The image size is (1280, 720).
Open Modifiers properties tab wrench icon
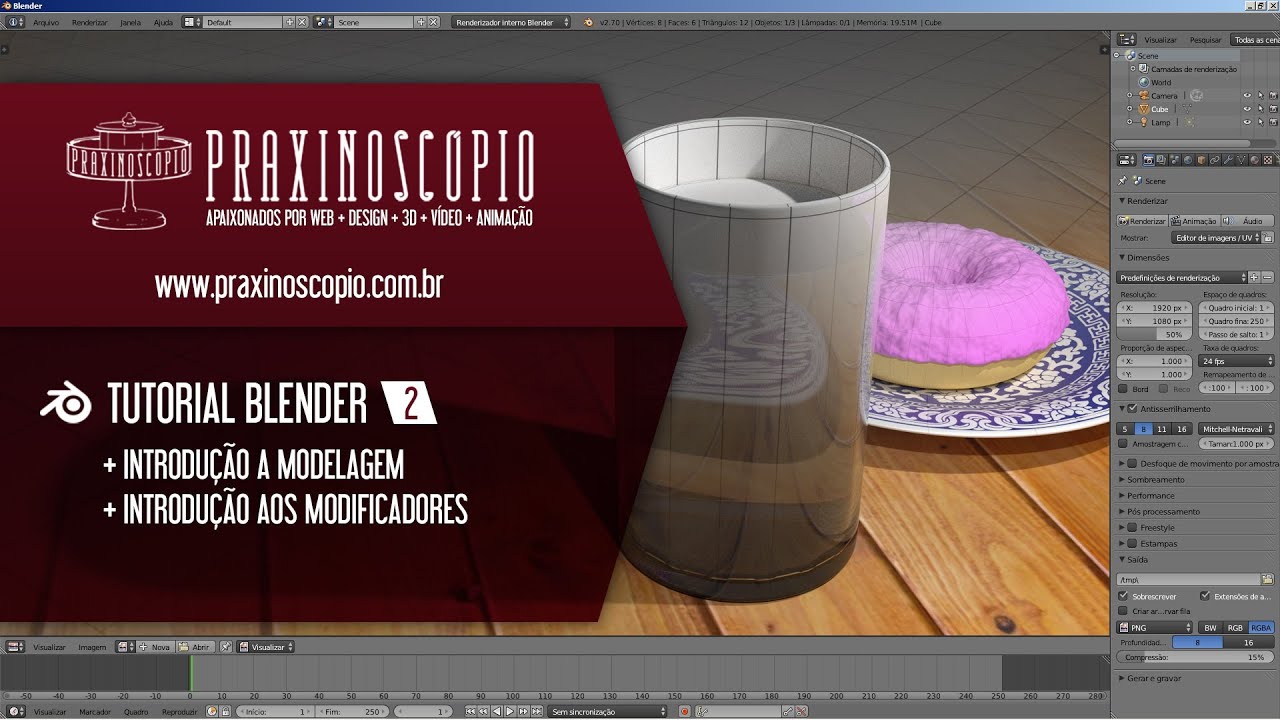(x=1227, y=160)
